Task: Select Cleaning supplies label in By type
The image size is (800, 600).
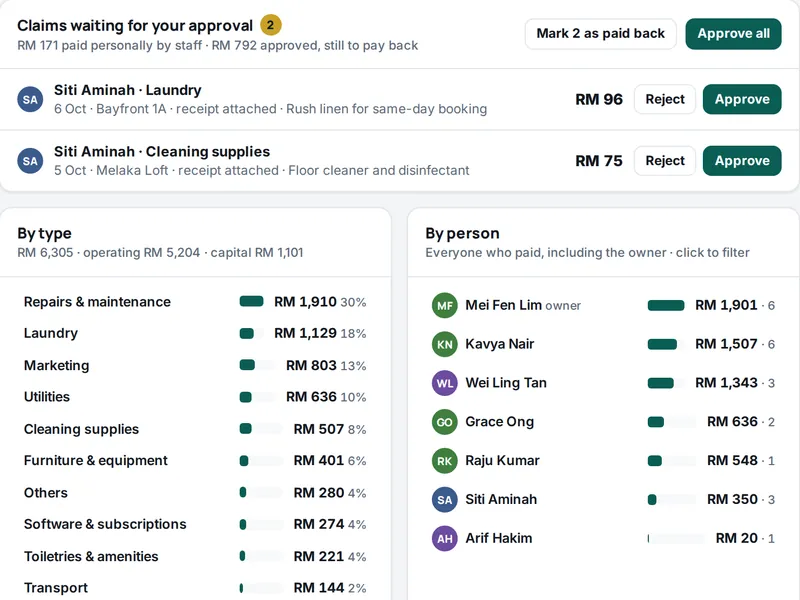Action: [81, 429]
